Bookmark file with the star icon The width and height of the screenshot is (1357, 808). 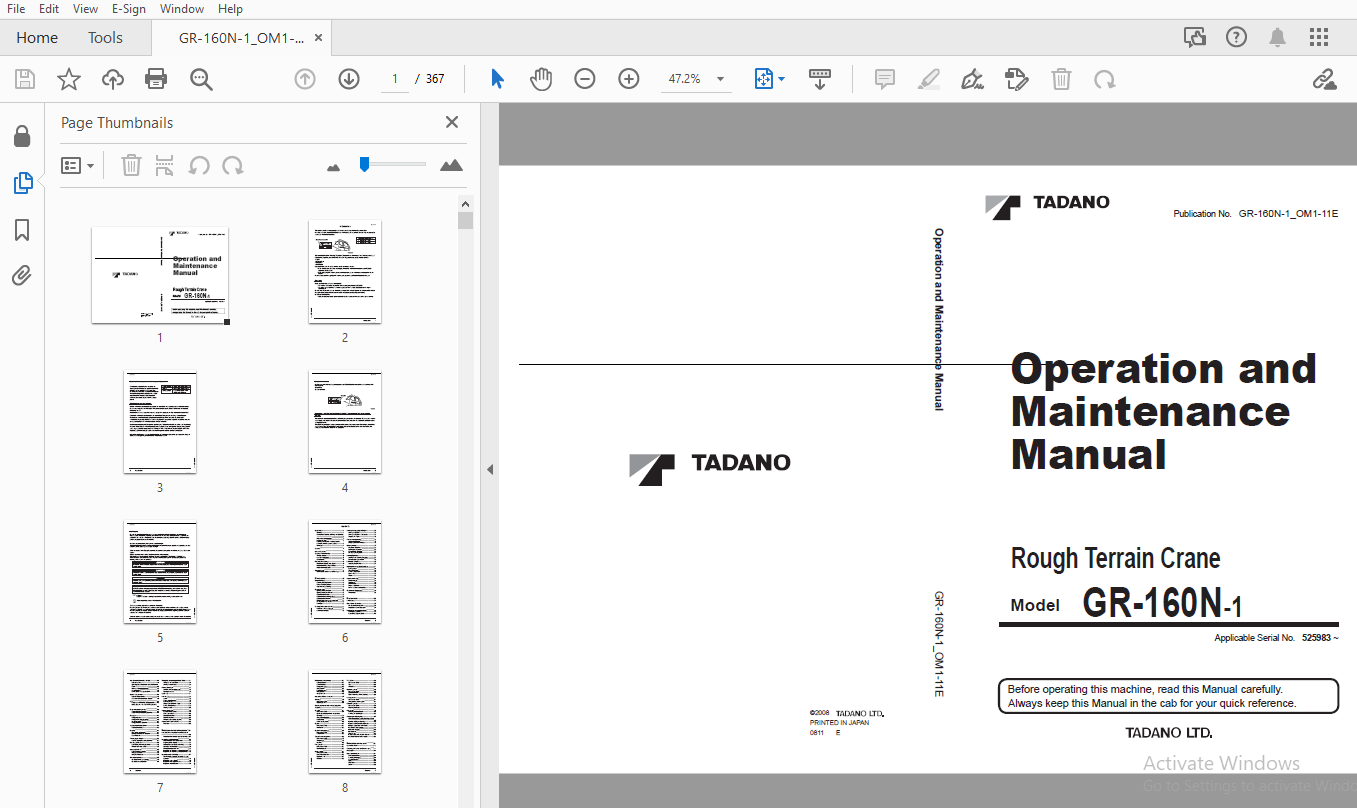(69, 79)
